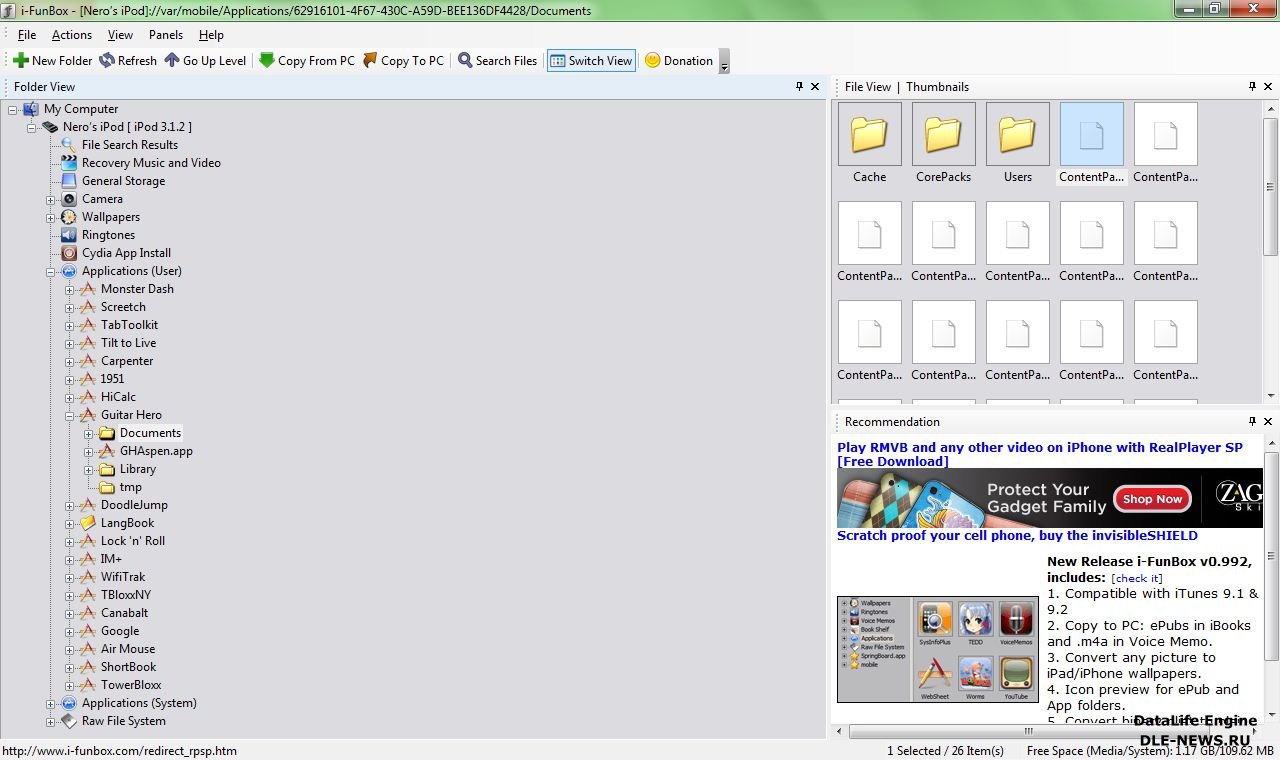Viewport: 1280px width, 760px height.
Task: Click the New Folder toolbar button
Action: click(52, 61)
